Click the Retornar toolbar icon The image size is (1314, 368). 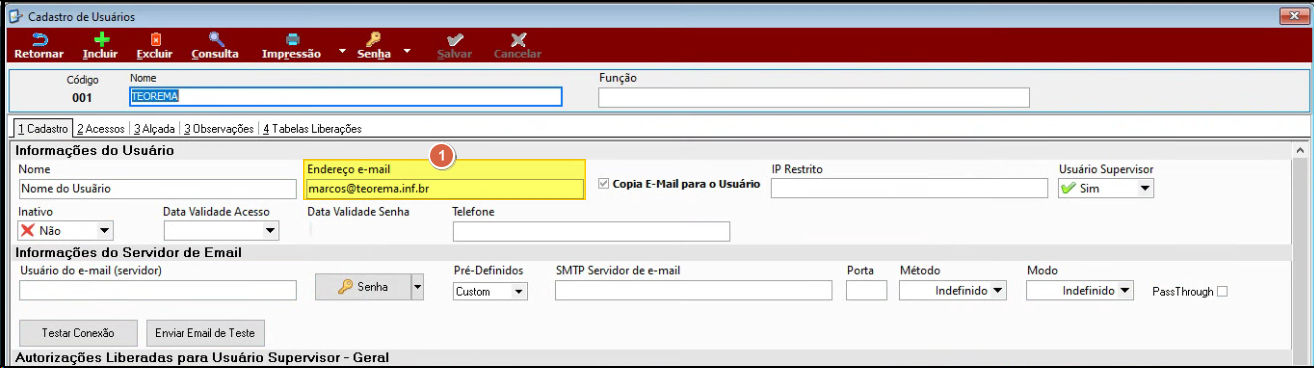(39, 40)
